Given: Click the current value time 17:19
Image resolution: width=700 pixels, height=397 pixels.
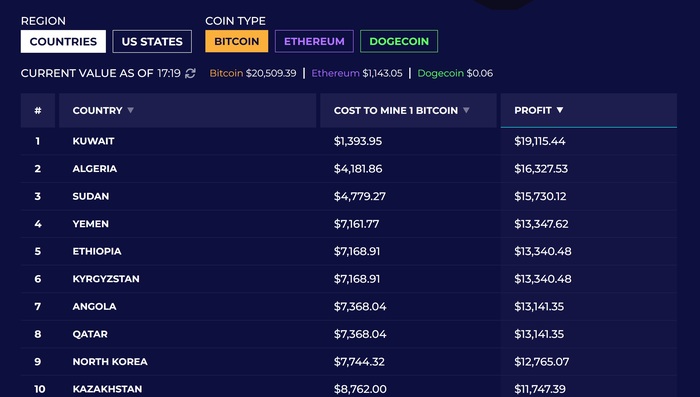Looking at the screenshot, I should [x=169, y=73].
